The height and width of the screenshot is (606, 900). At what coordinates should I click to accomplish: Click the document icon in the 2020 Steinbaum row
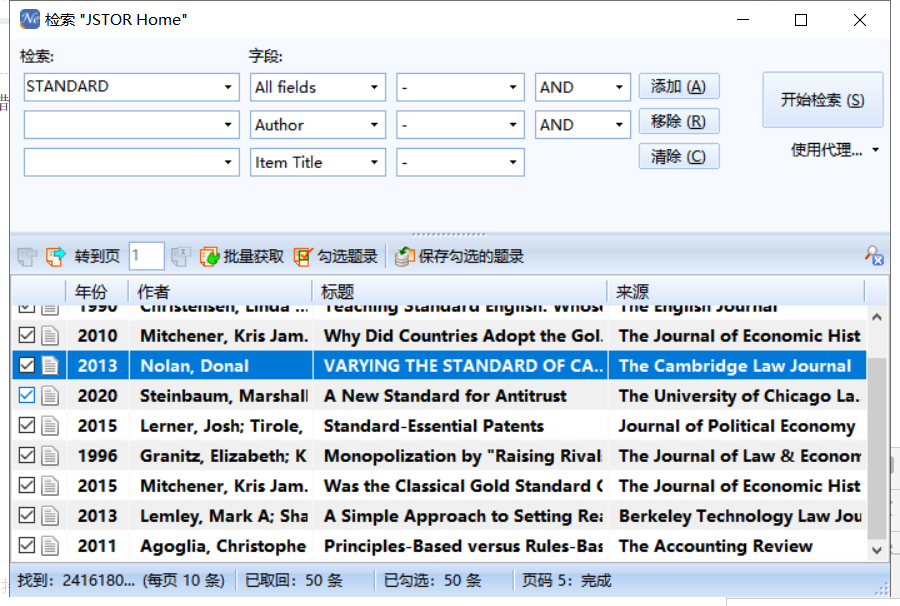click(x=50, y=396)
